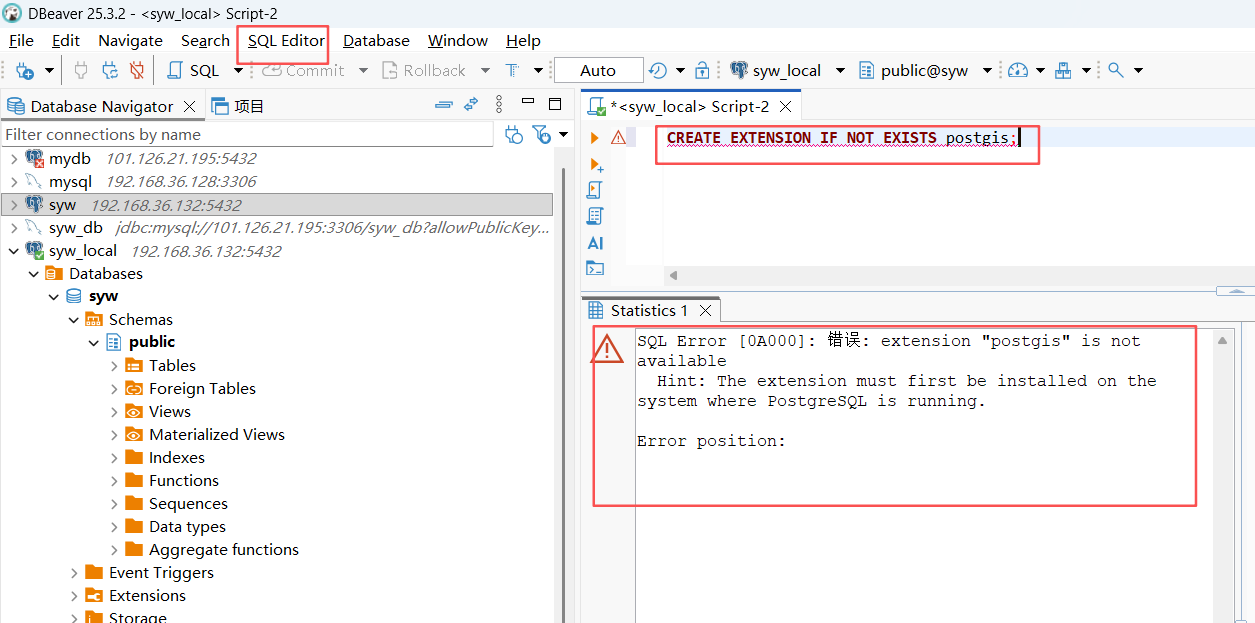Maximize the Database Navigator panel

pyautogui.click(x=555, y=104)
